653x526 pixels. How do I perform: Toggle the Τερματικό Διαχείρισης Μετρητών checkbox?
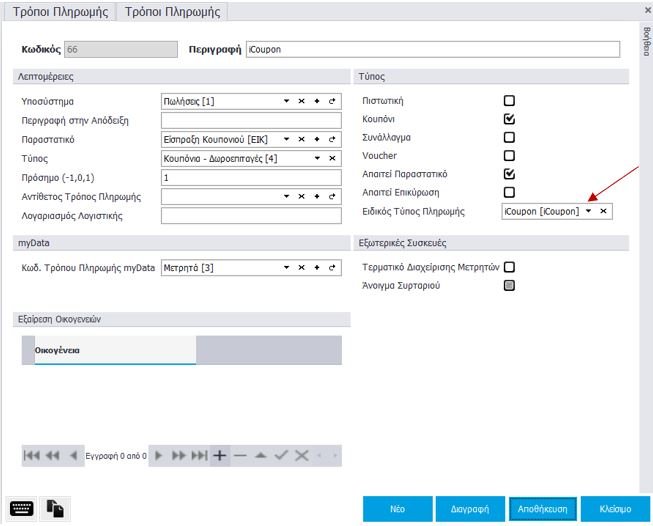[509, 267]
